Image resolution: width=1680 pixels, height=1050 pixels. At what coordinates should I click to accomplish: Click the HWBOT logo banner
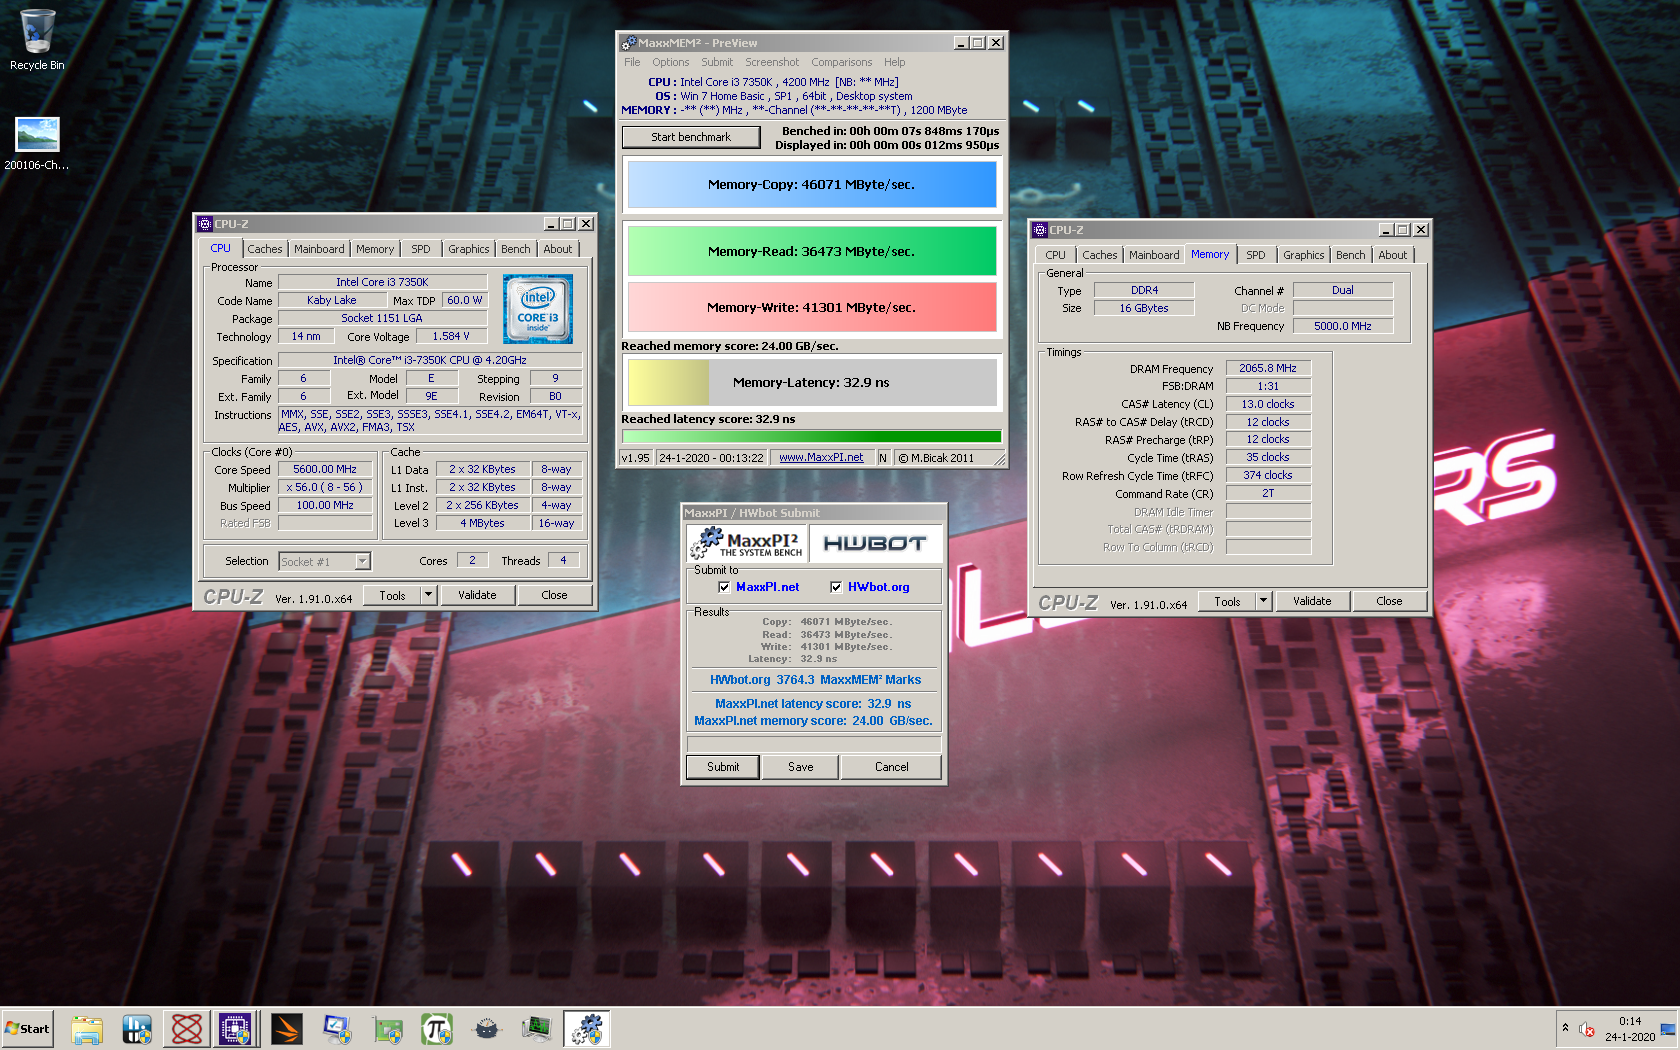coord(875,543)
